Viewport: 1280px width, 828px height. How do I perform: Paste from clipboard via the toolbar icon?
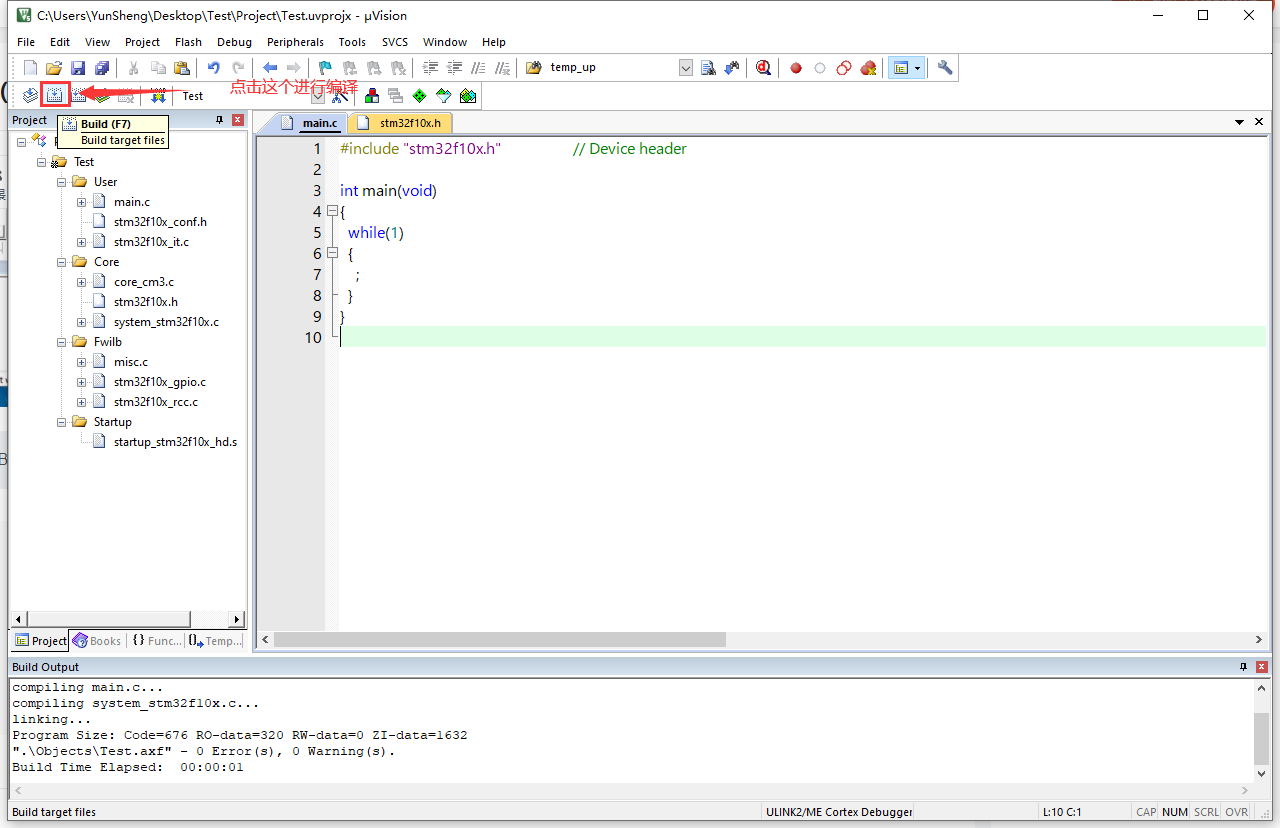(182, 68)
